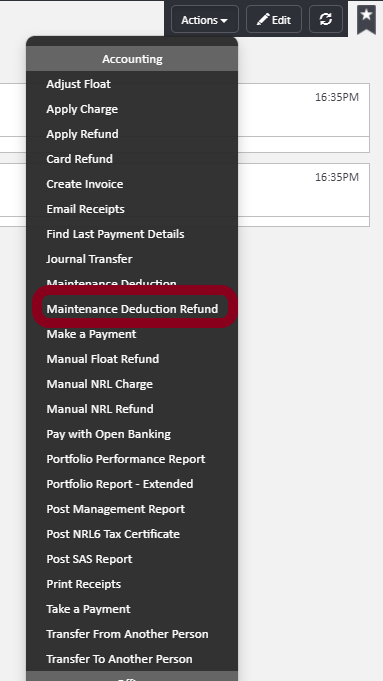This screenshot has height=681, width=383.
Task: Open the Actions dropdown
Action: pyautogui.click(x=205, y=20)
